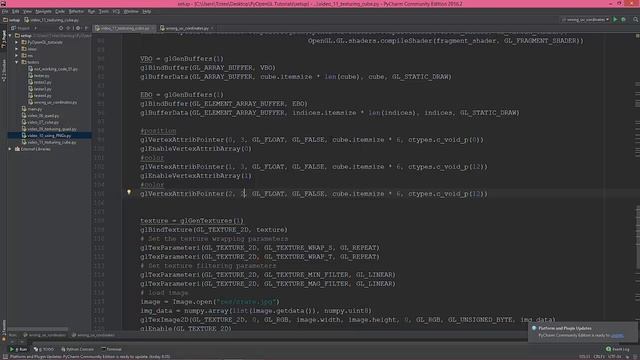Open the Edit menu
The height and width of the screenshot is (360, 640).
point(16,11)
